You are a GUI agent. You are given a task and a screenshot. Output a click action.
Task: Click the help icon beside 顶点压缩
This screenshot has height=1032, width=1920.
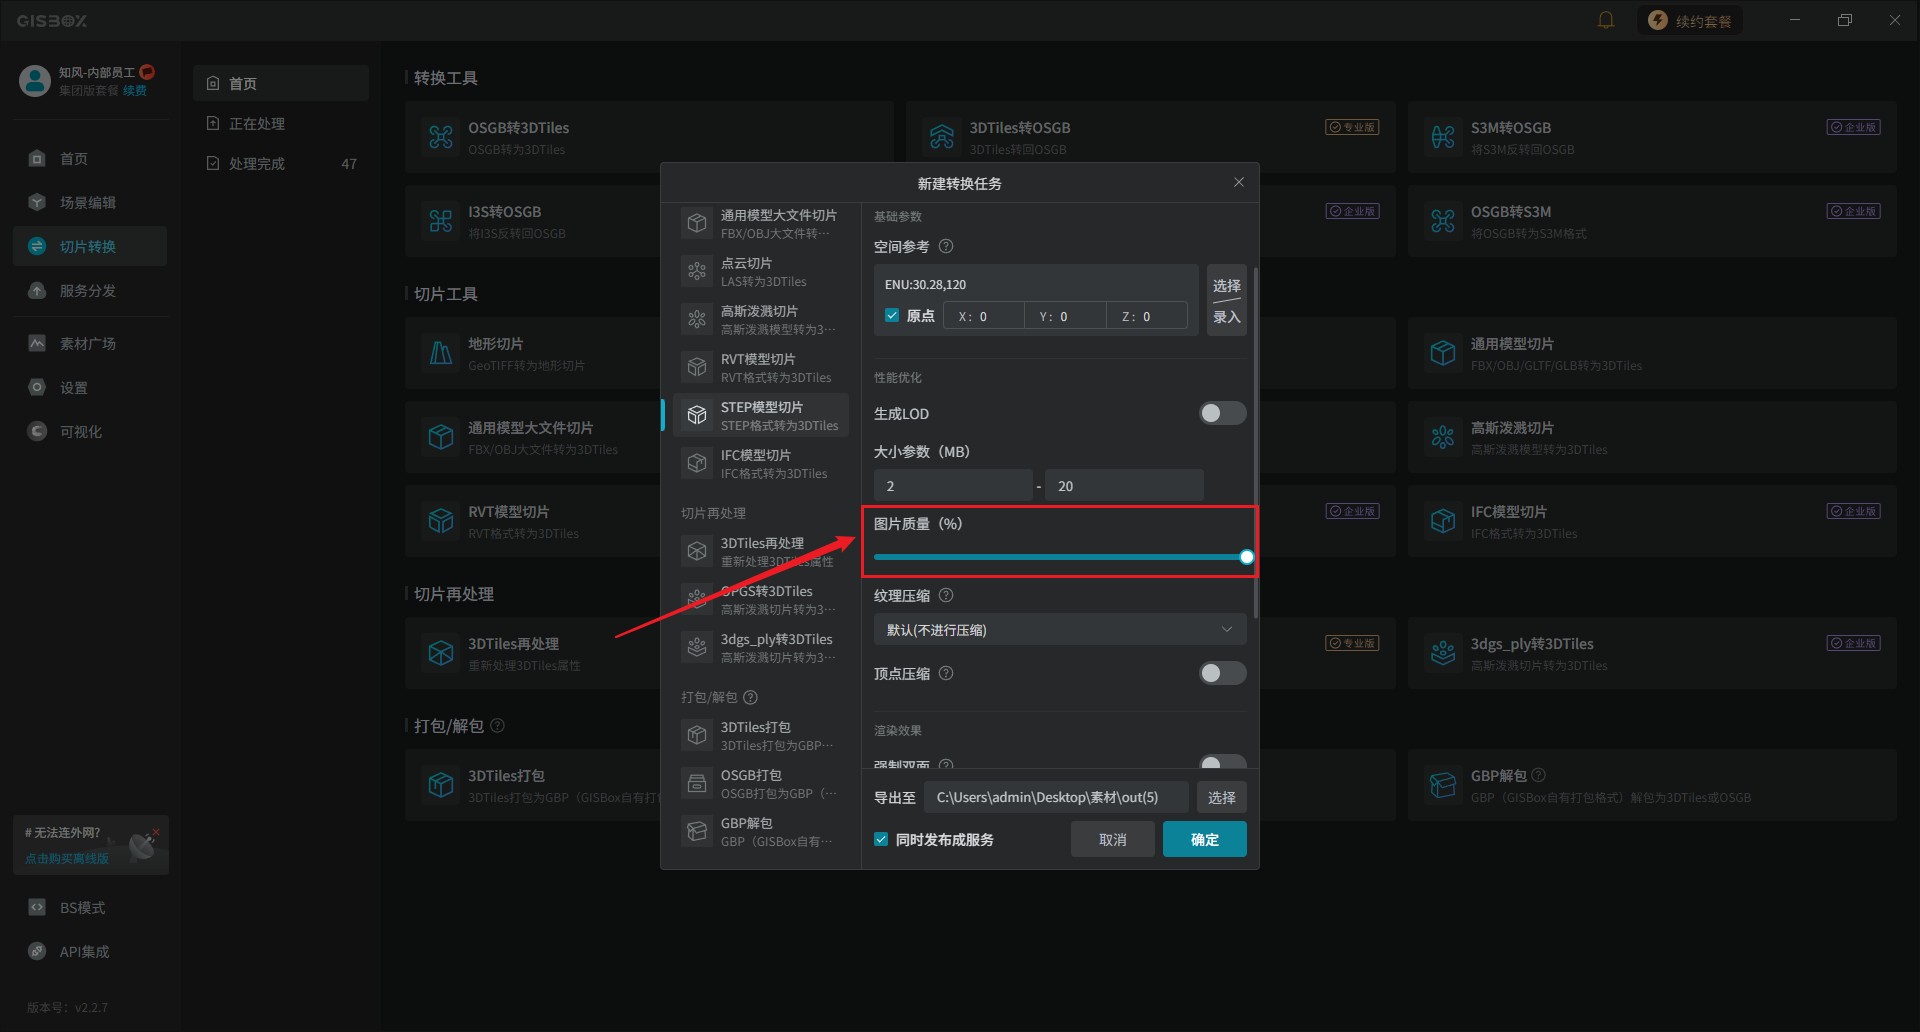(946, 673)
